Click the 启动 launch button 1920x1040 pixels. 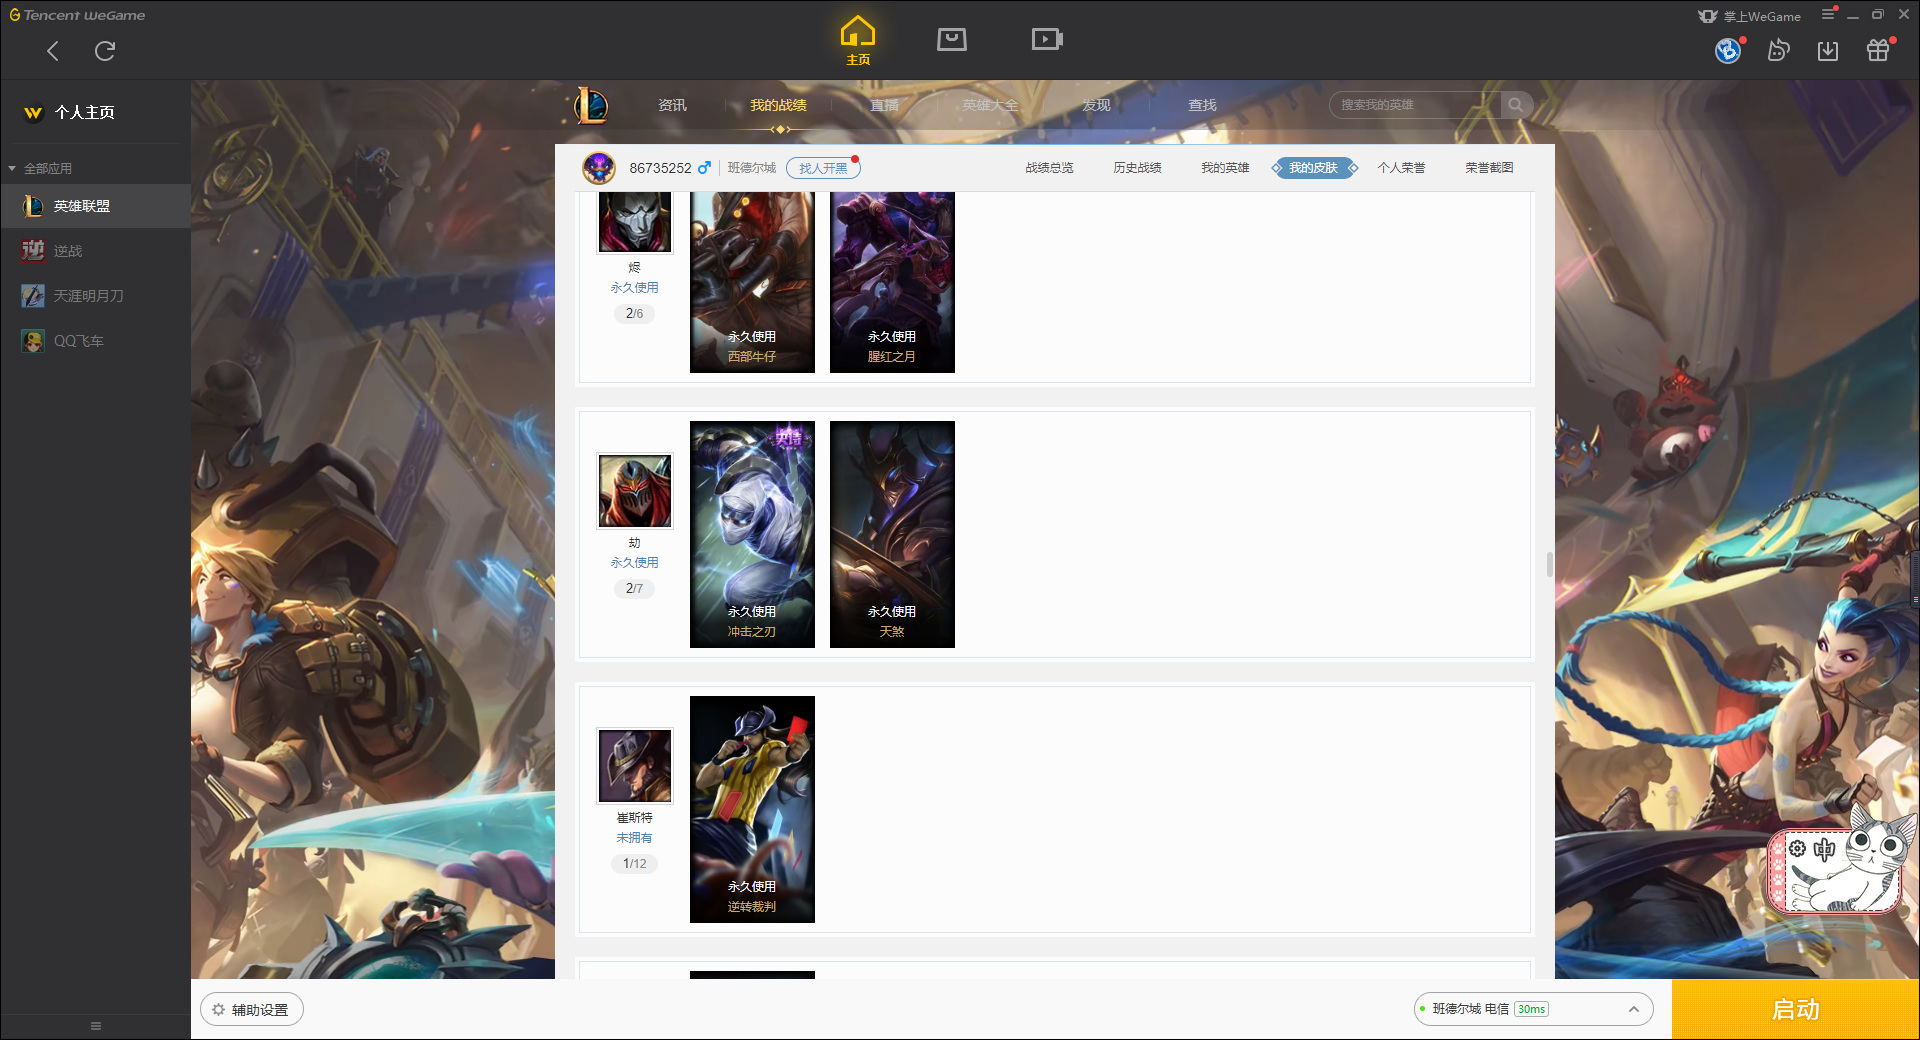pyautogui.click(x=1795, y=1010)
